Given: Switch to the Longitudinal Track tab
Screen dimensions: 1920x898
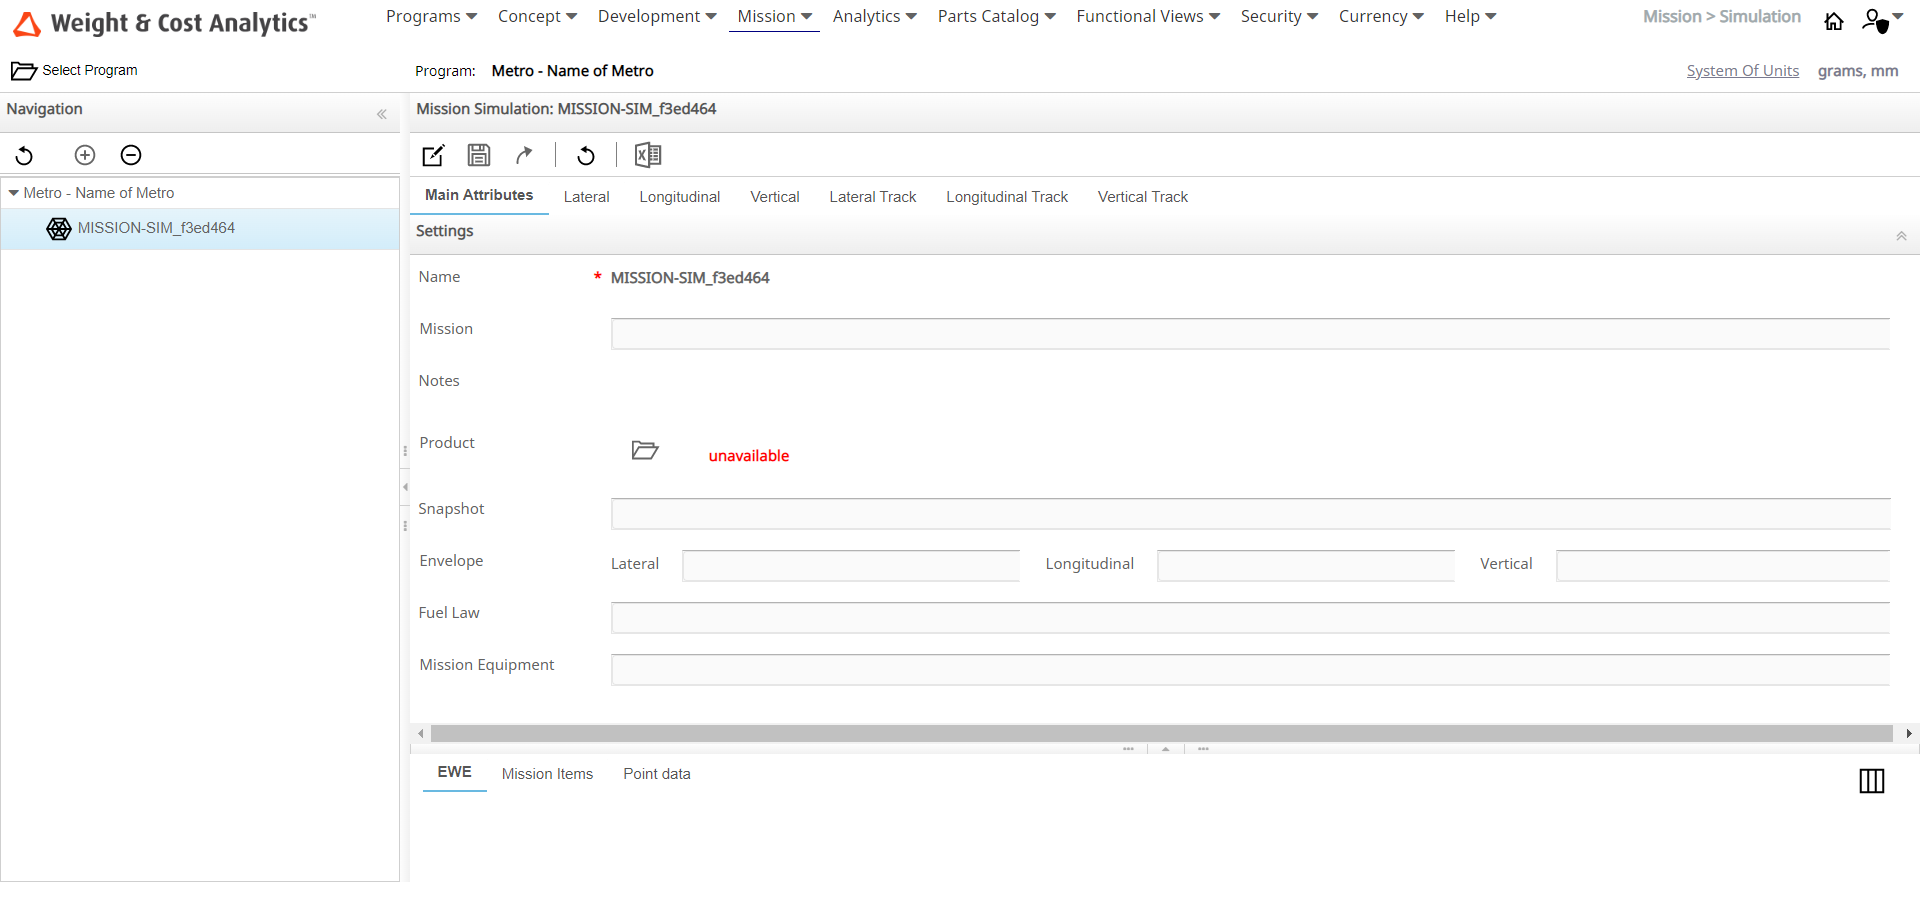Looking at the screenshot, I should [1007, 197].
